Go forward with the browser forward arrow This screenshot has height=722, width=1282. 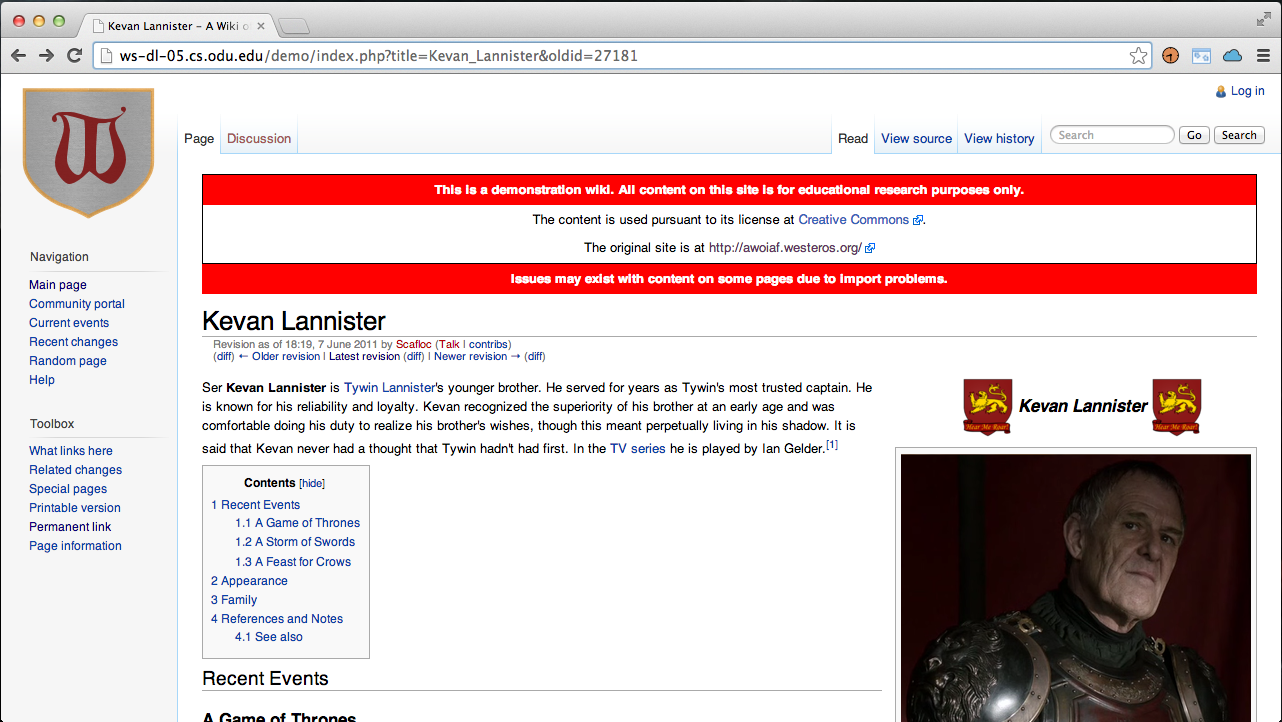coord(46,56)
